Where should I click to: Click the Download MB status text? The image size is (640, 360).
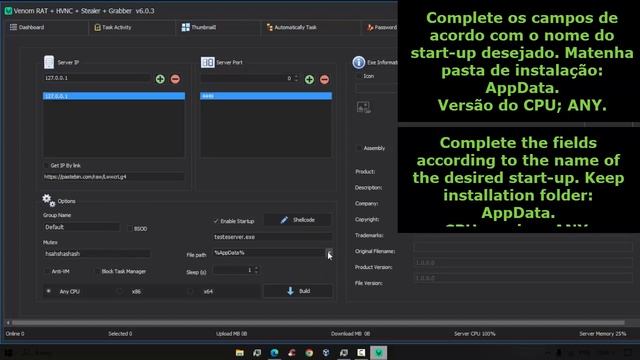pos(350,333)
